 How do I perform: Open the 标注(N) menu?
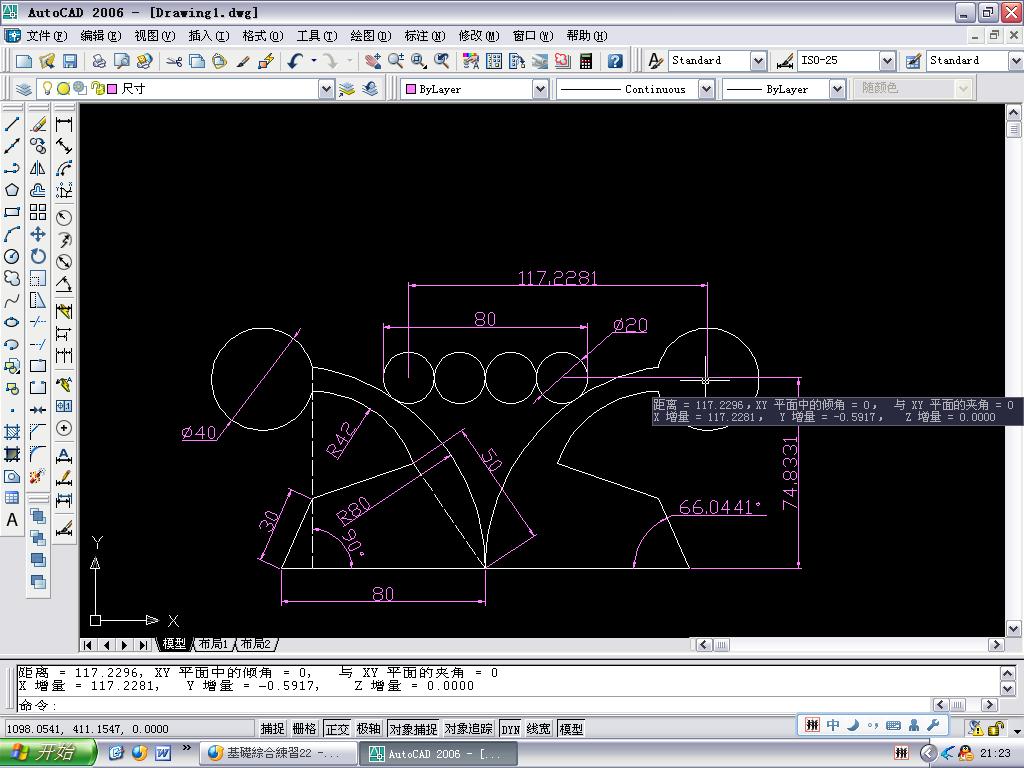[x=424, y=36]
